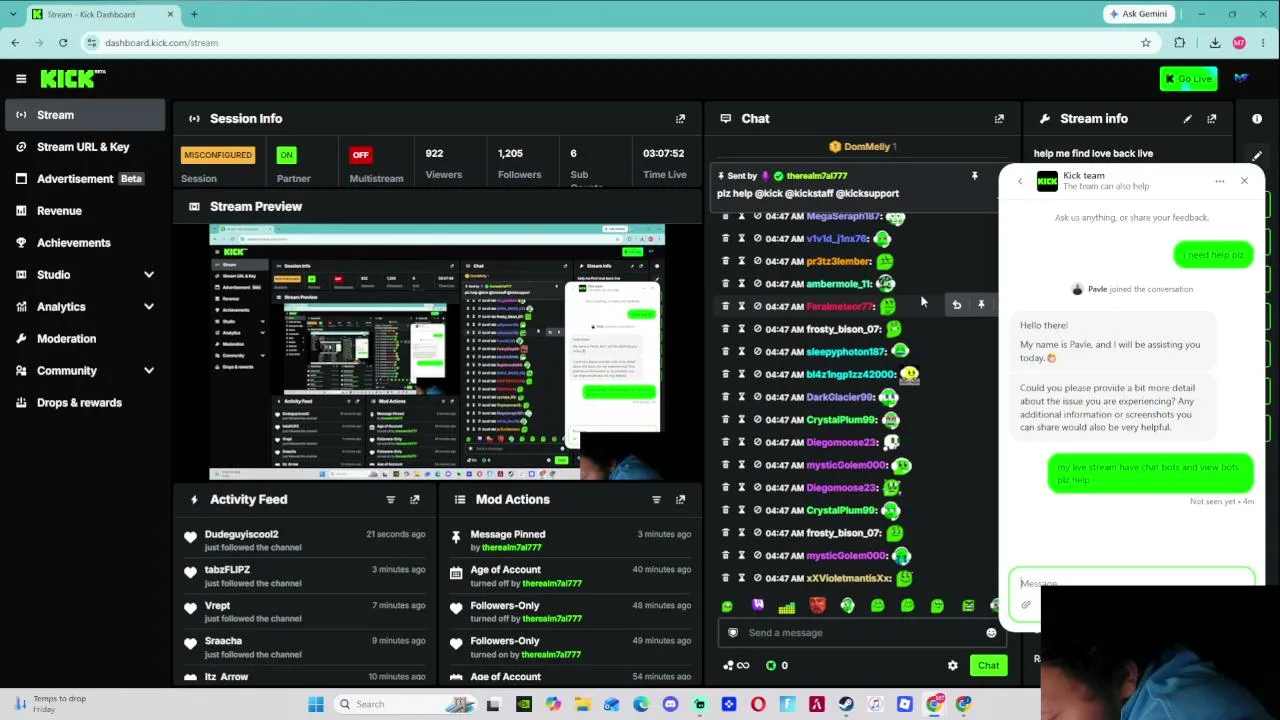Open a new Chrome tab
Screen dimensions: 1280x720
pyautogui.click(x=194, y=14)
